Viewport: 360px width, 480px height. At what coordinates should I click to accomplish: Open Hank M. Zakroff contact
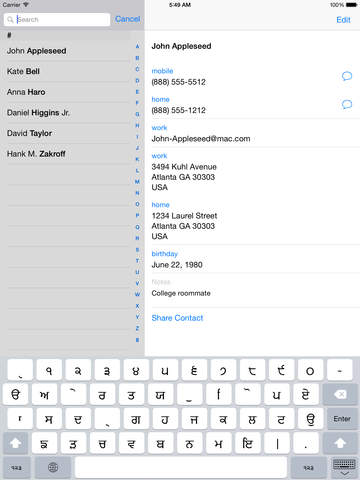click(x=65, y=154)
